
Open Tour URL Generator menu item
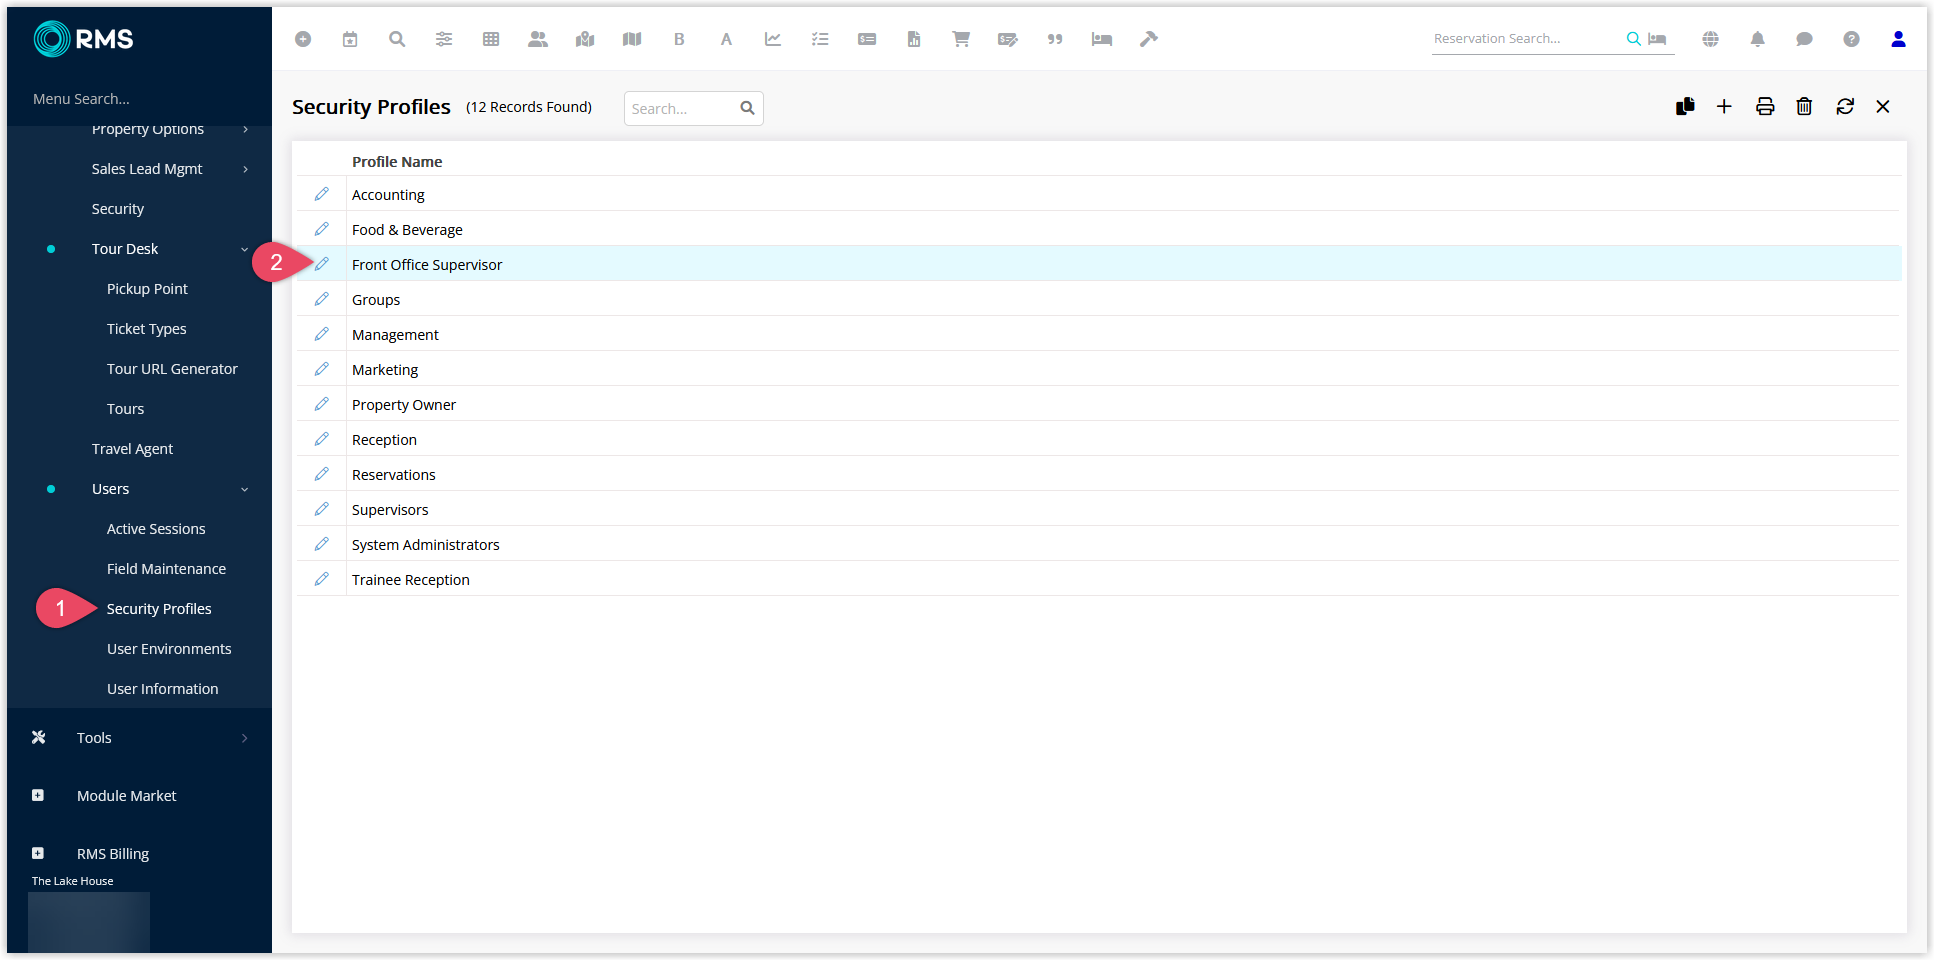tap(172, 369)
